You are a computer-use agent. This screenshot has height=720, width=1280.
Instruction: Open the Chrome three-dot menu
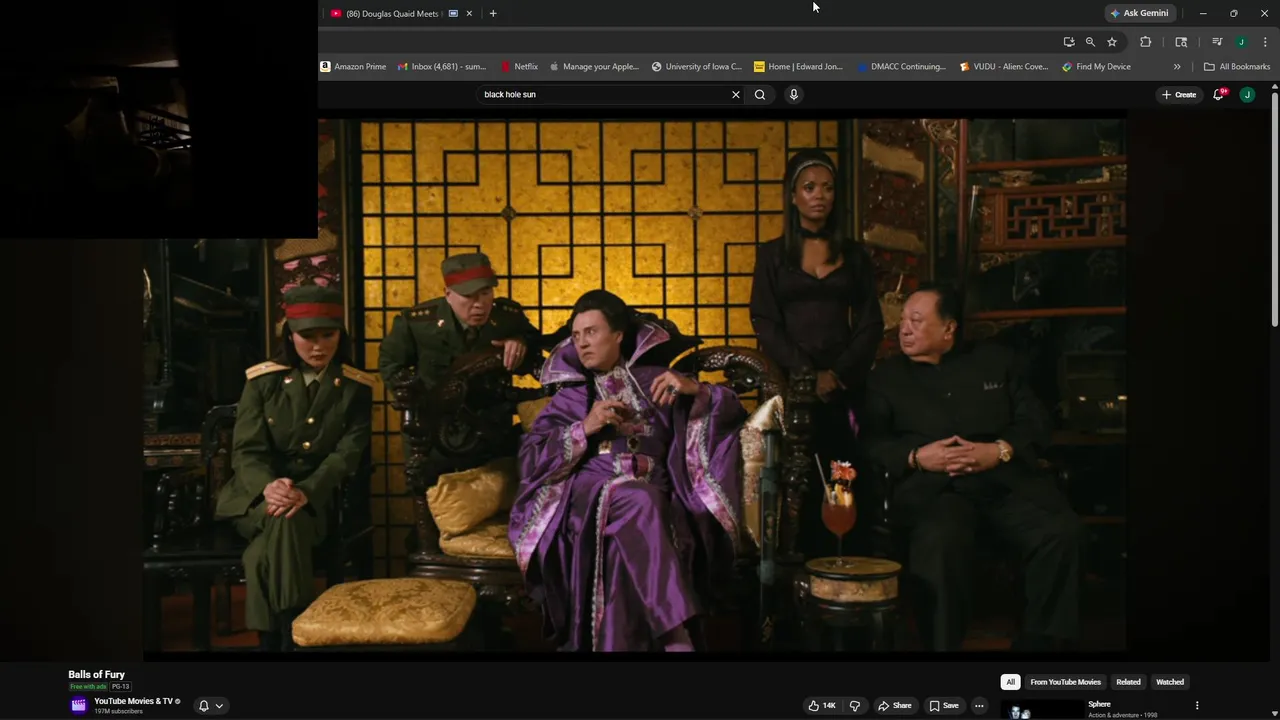pos(1265,42)
